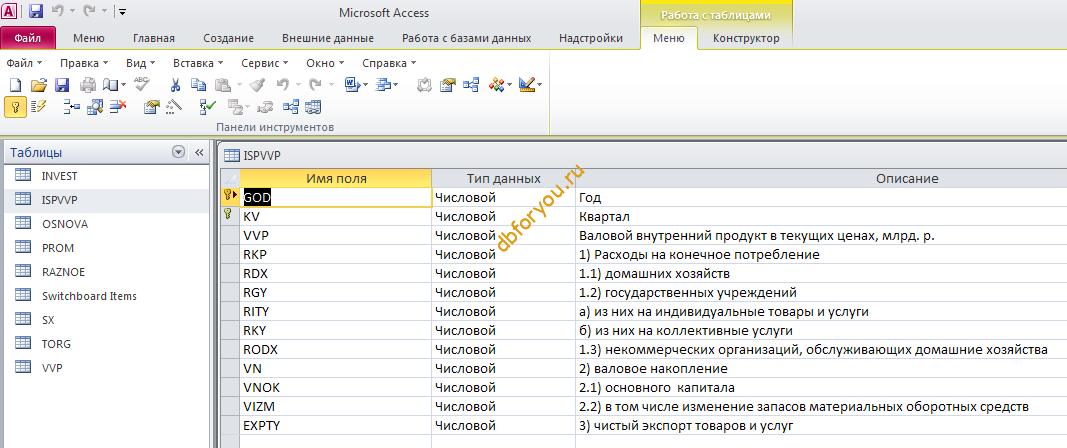This screenshot has width=1067, height=448.
Task: Expand the Правка menu dropdown
Action: point(84,63)
